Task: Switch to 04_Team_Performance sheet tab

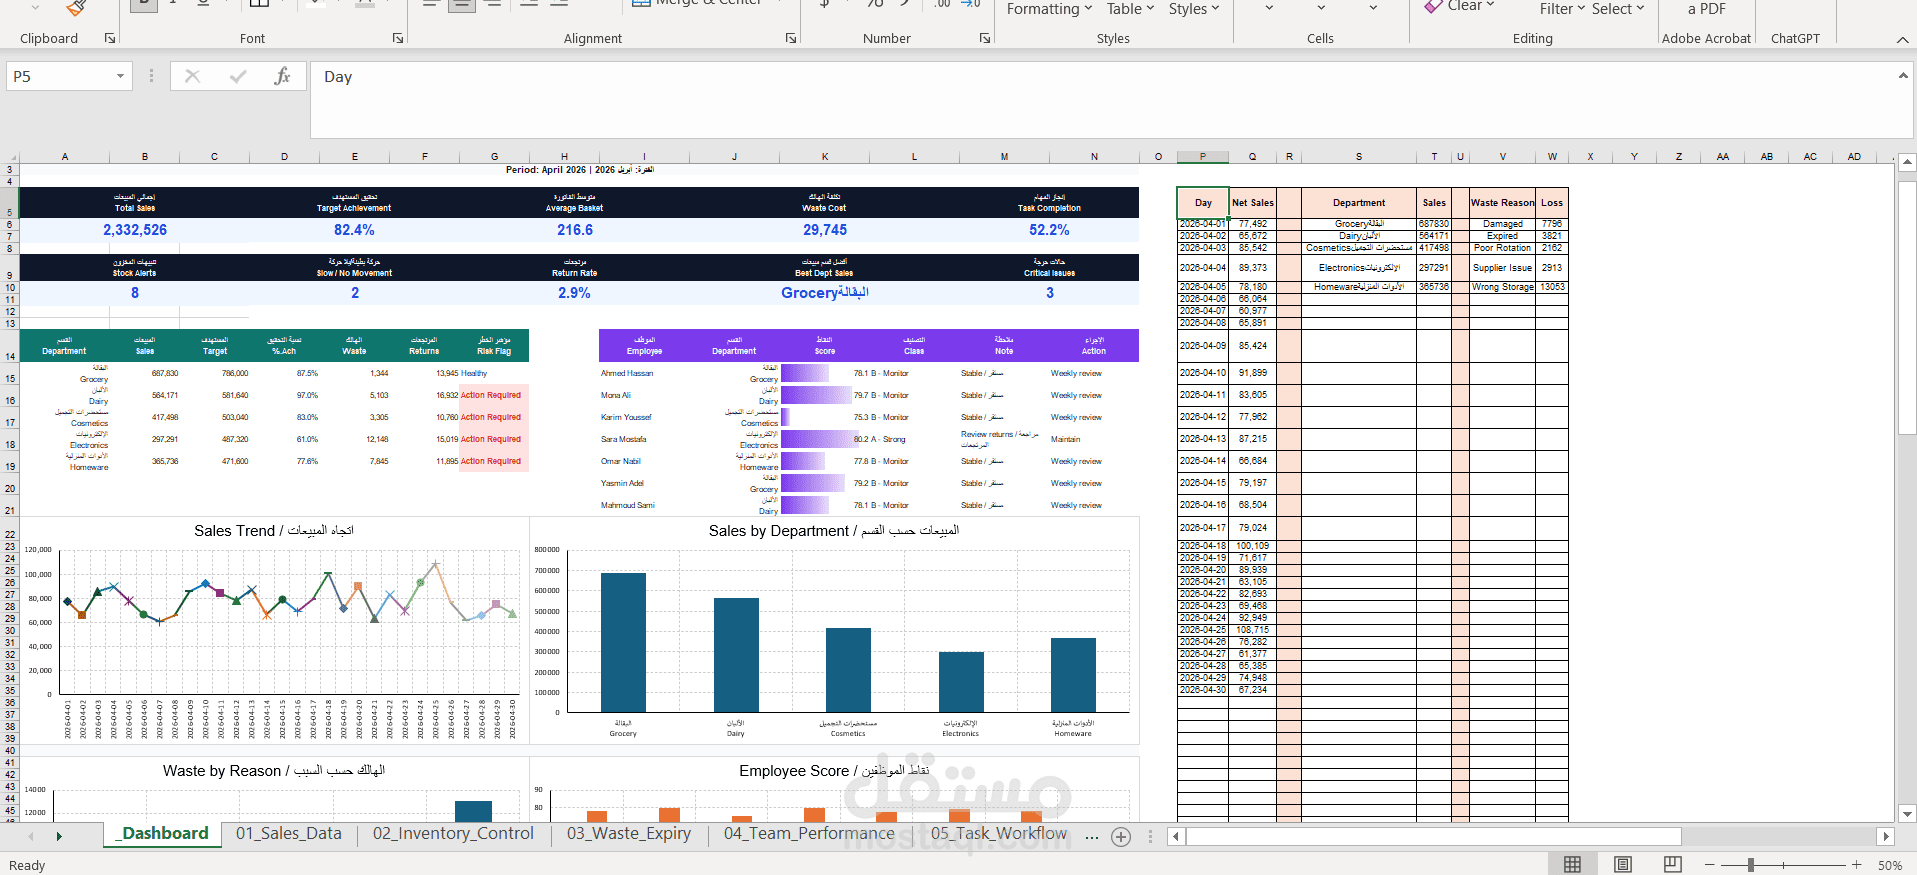Action: 809,833
